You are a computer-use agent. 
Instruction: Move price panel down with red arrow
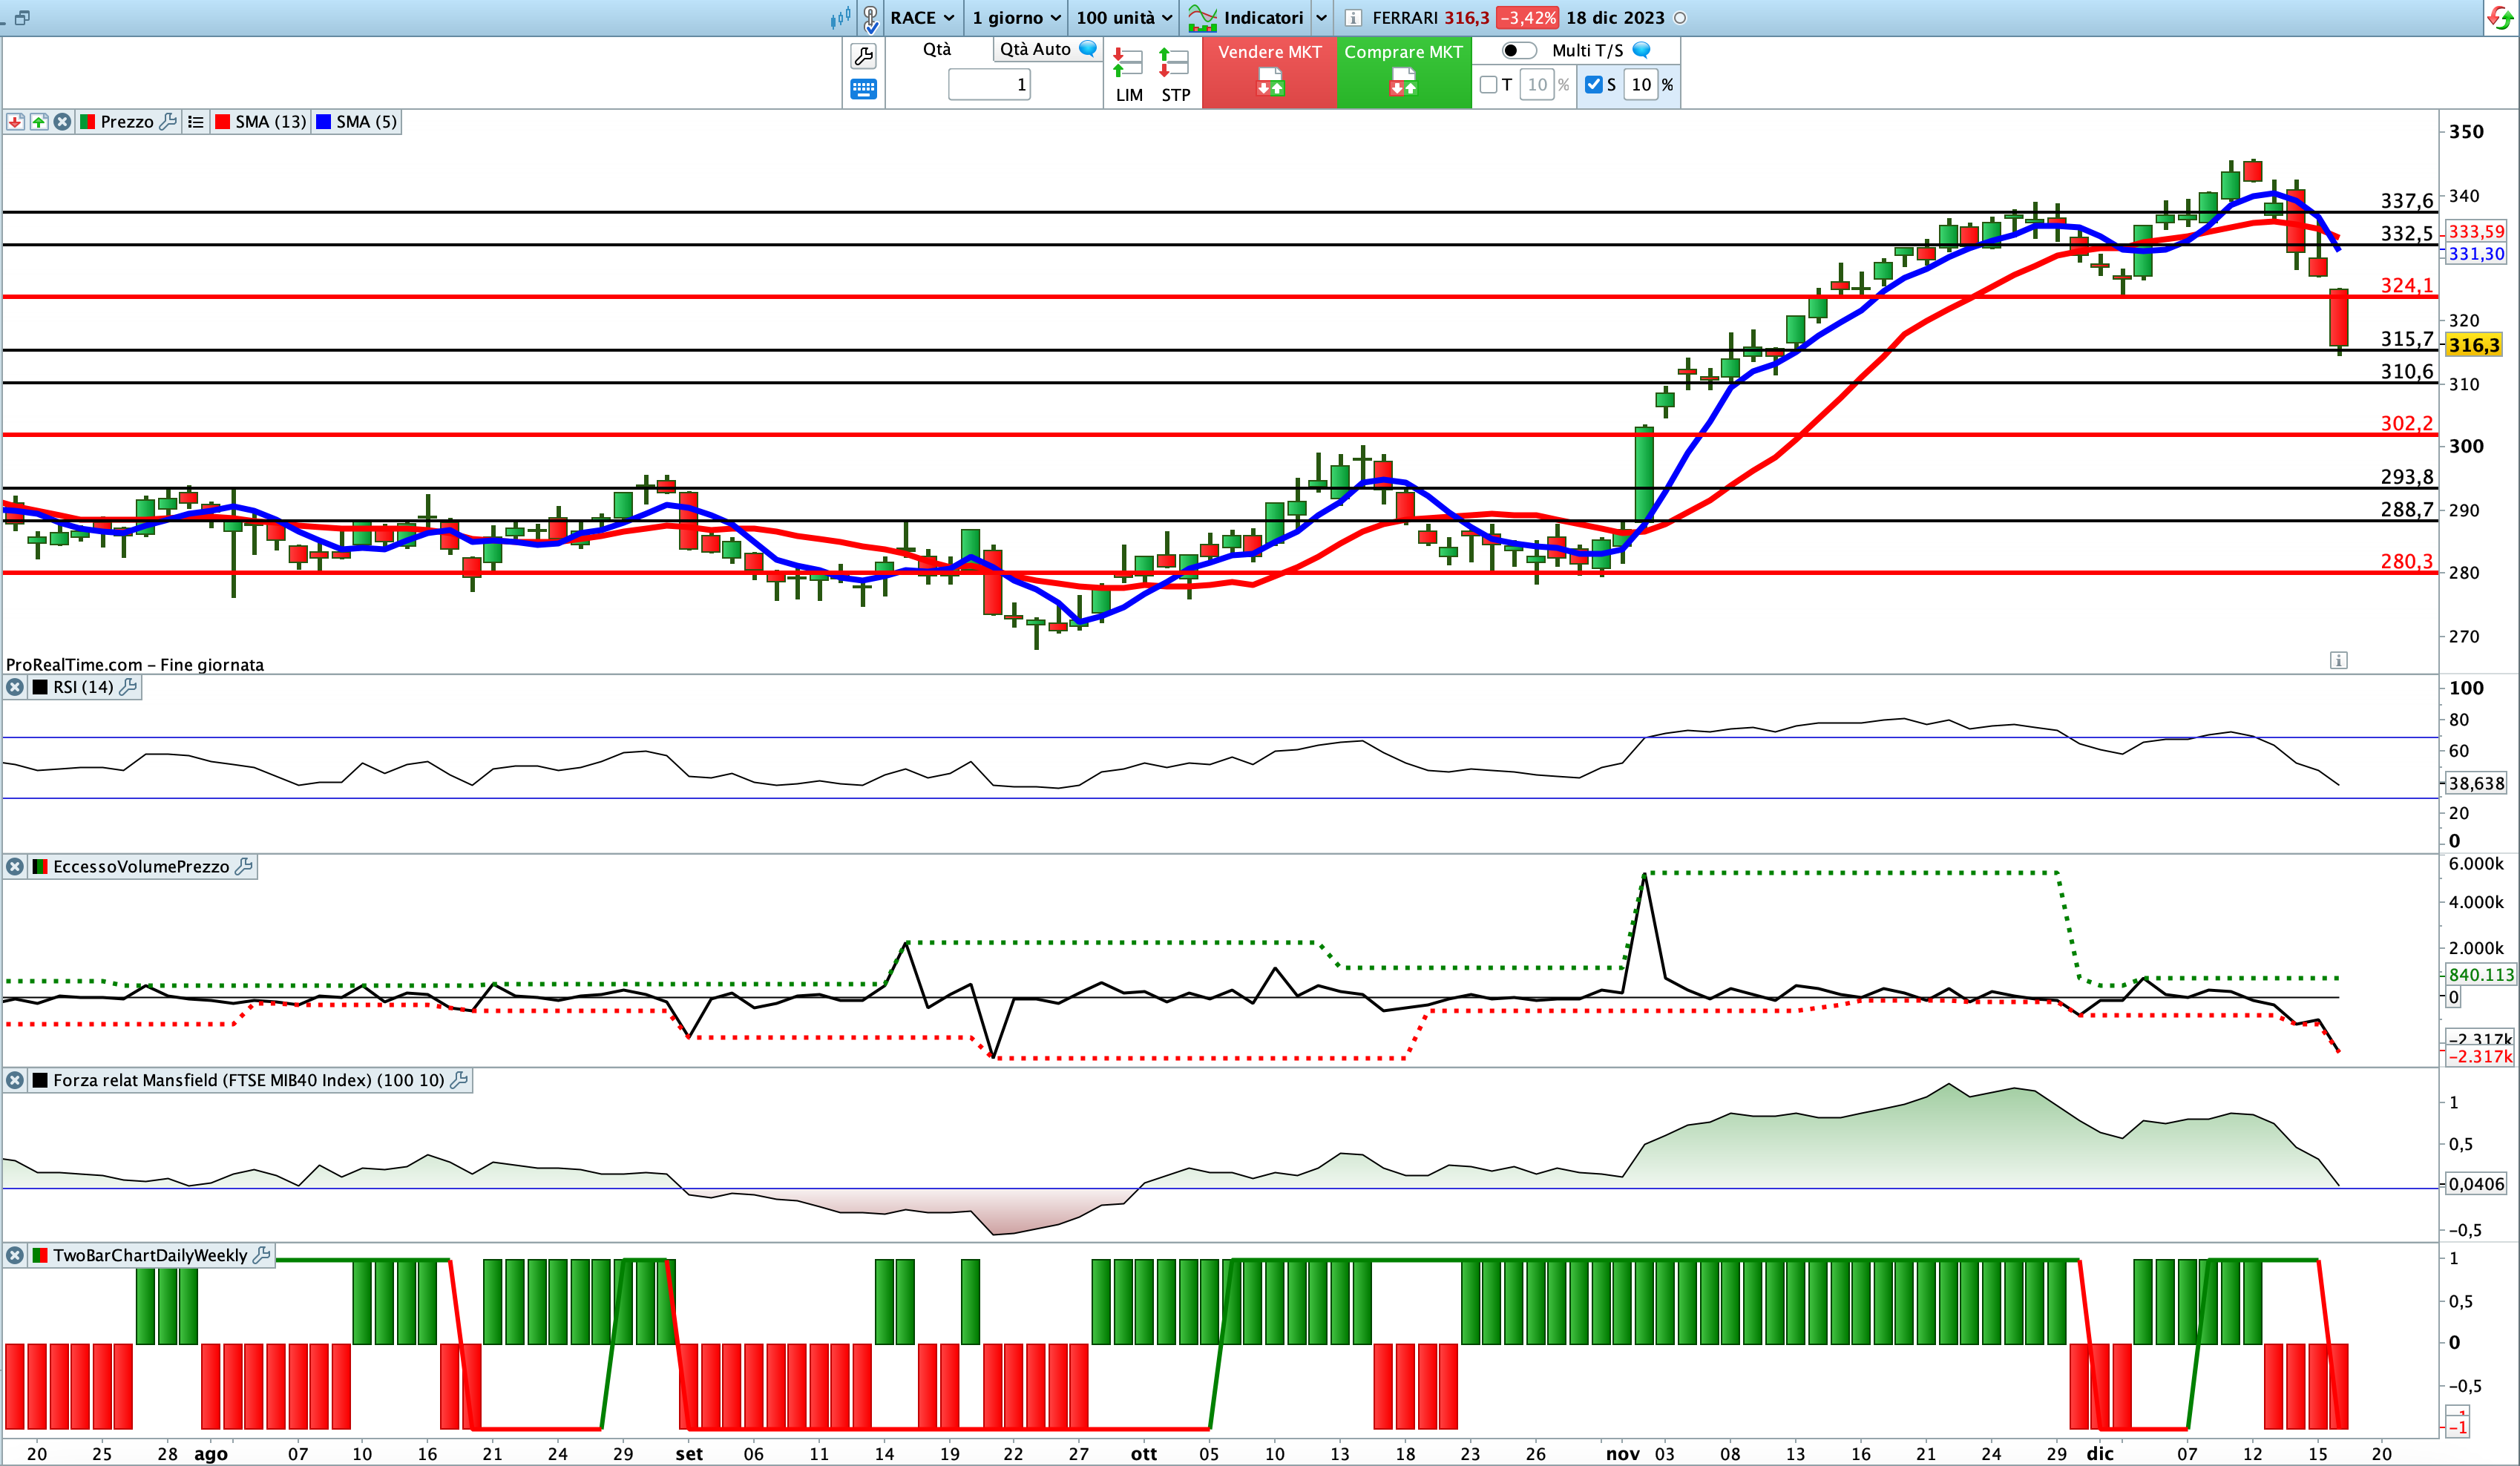[15, 121]
